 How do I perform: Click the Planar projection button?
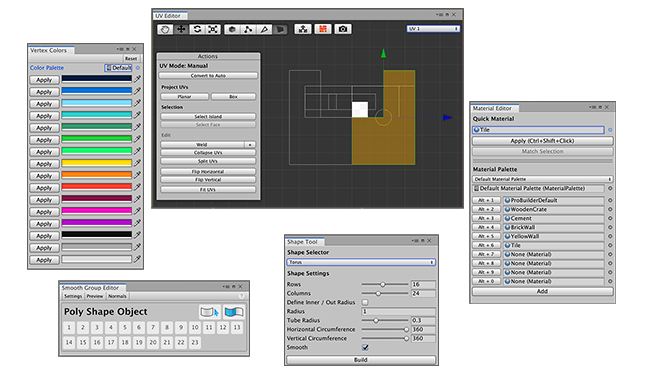tap(184, 97)
